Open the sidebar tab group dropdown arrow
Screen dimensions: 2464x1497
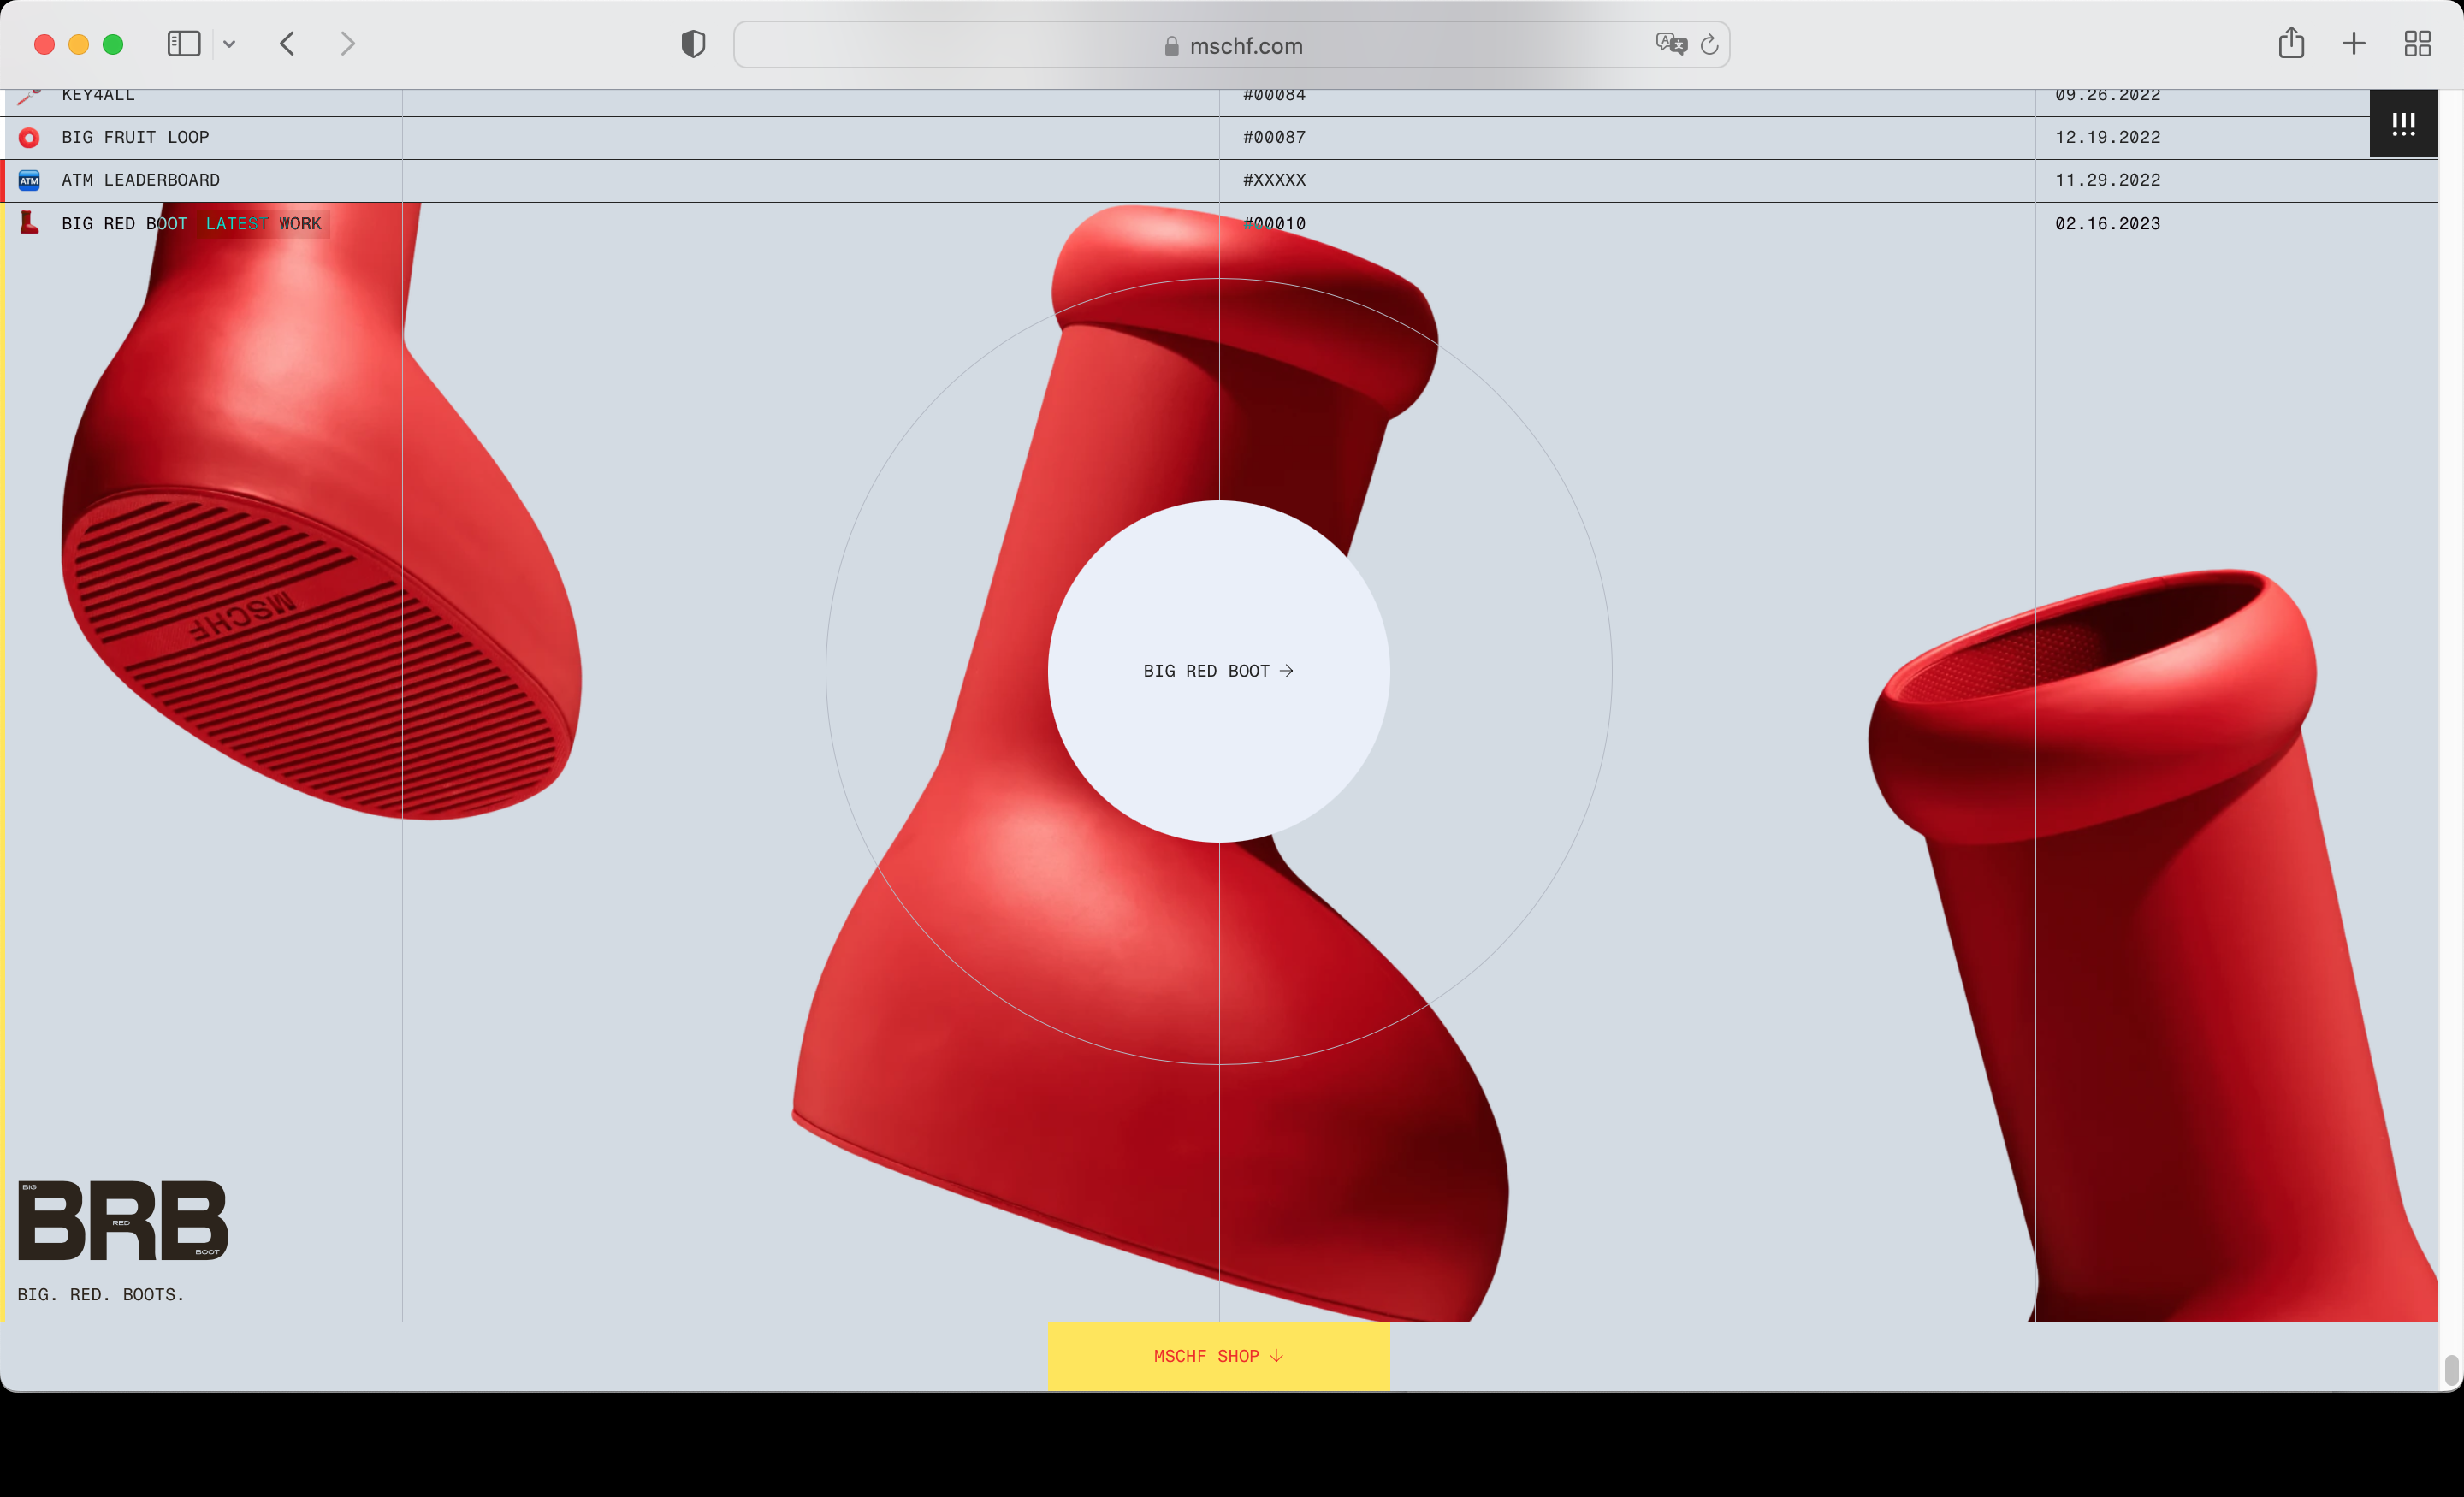coord(229,44)
